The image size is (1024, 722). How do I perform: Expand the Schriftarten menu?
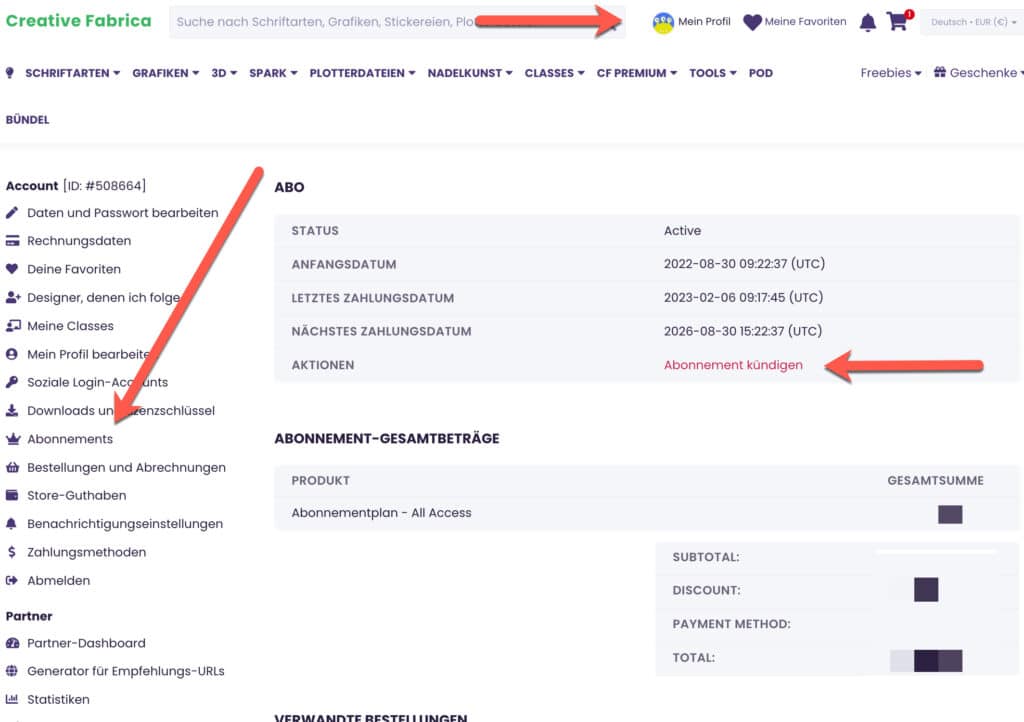[72, 73]
